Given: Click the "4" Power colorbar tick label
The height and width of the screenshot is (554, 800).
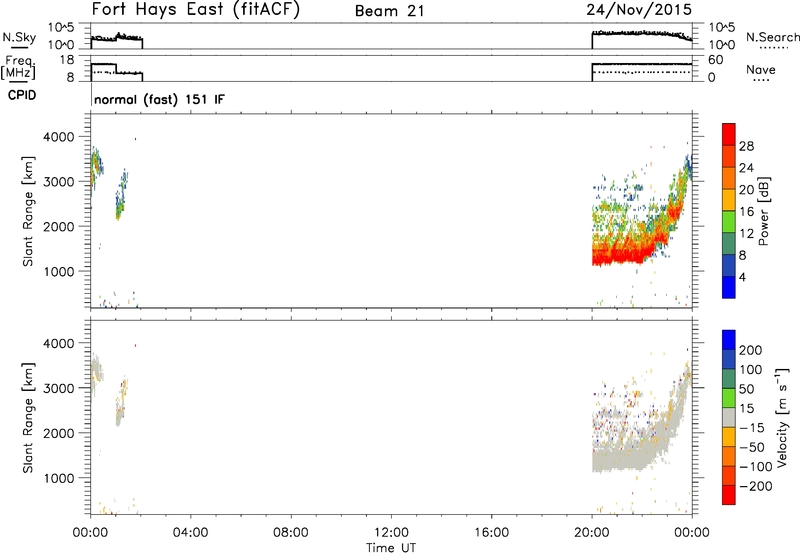Looking at the screenshot, I should click(x=742, y=277).
